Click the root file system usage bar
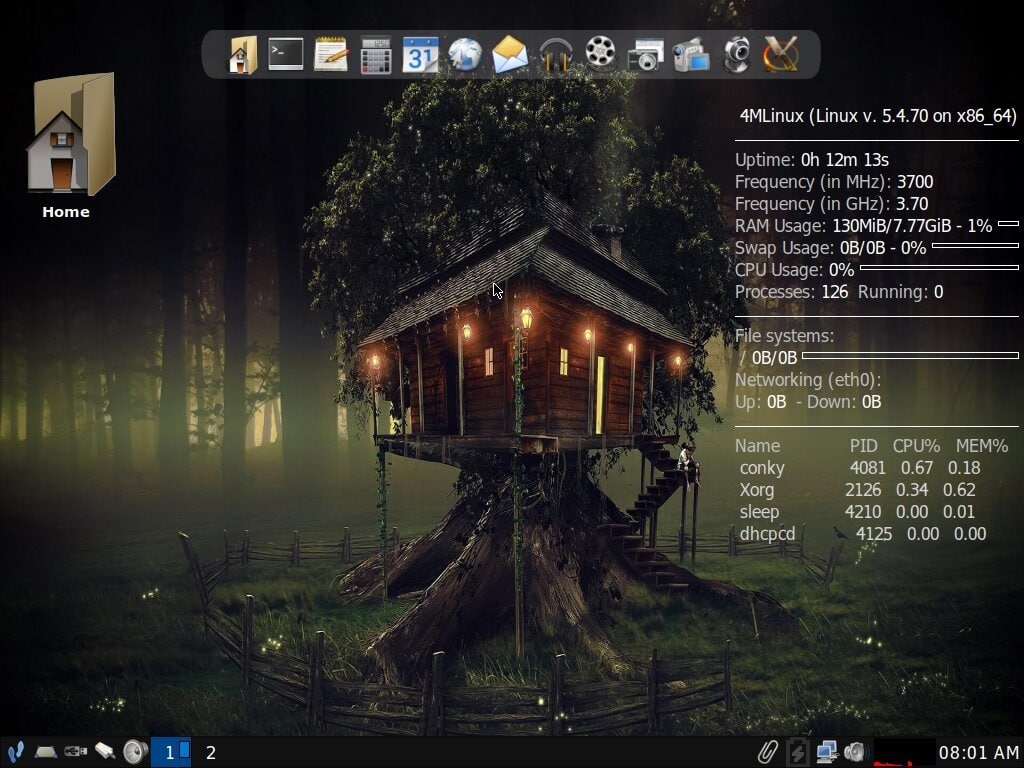 (910, 355)
